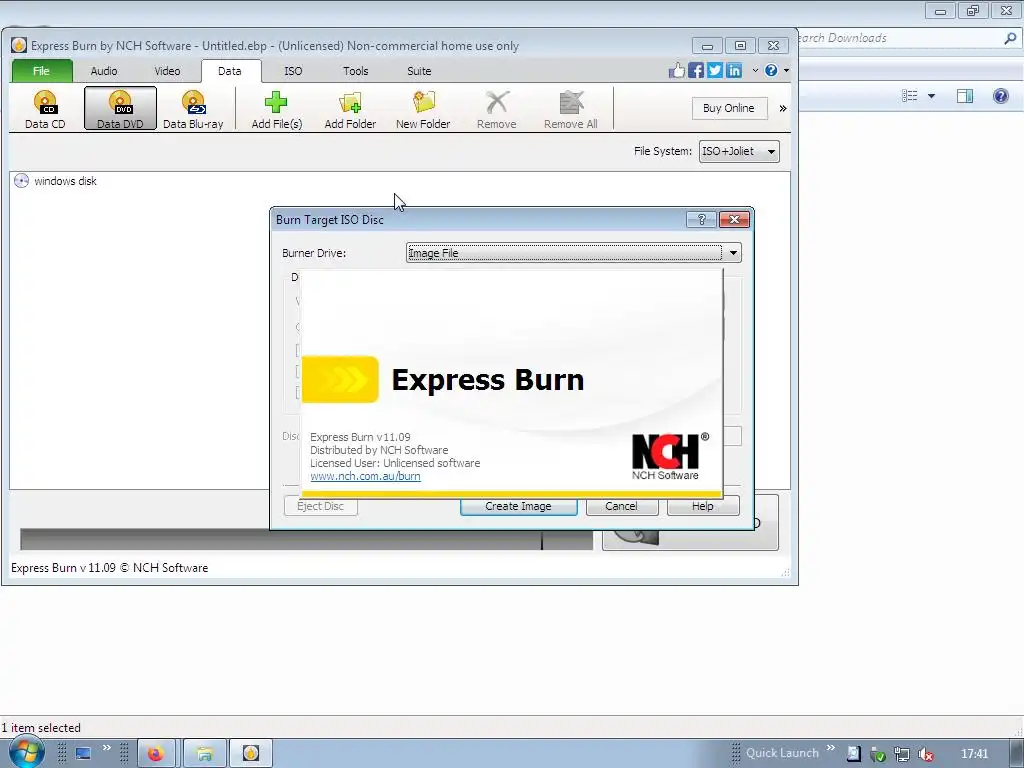Image resolution: width=1024 pixels, height=768 pixels.
Task: Expand the desktop toolbar overflow chevron
Action: coord(106,748)
